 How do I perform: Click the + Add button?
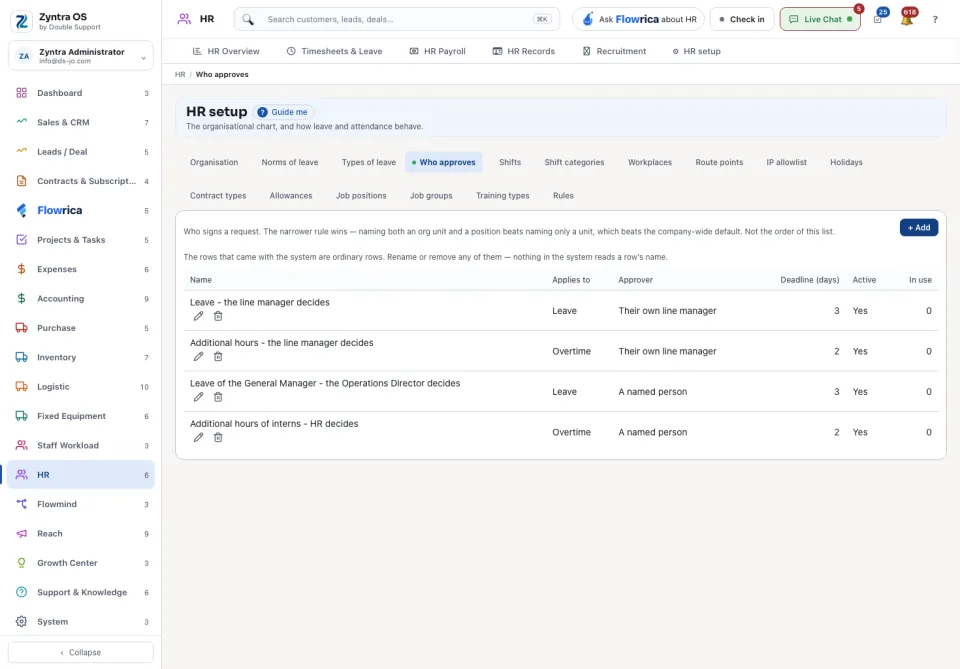(918, 228)
